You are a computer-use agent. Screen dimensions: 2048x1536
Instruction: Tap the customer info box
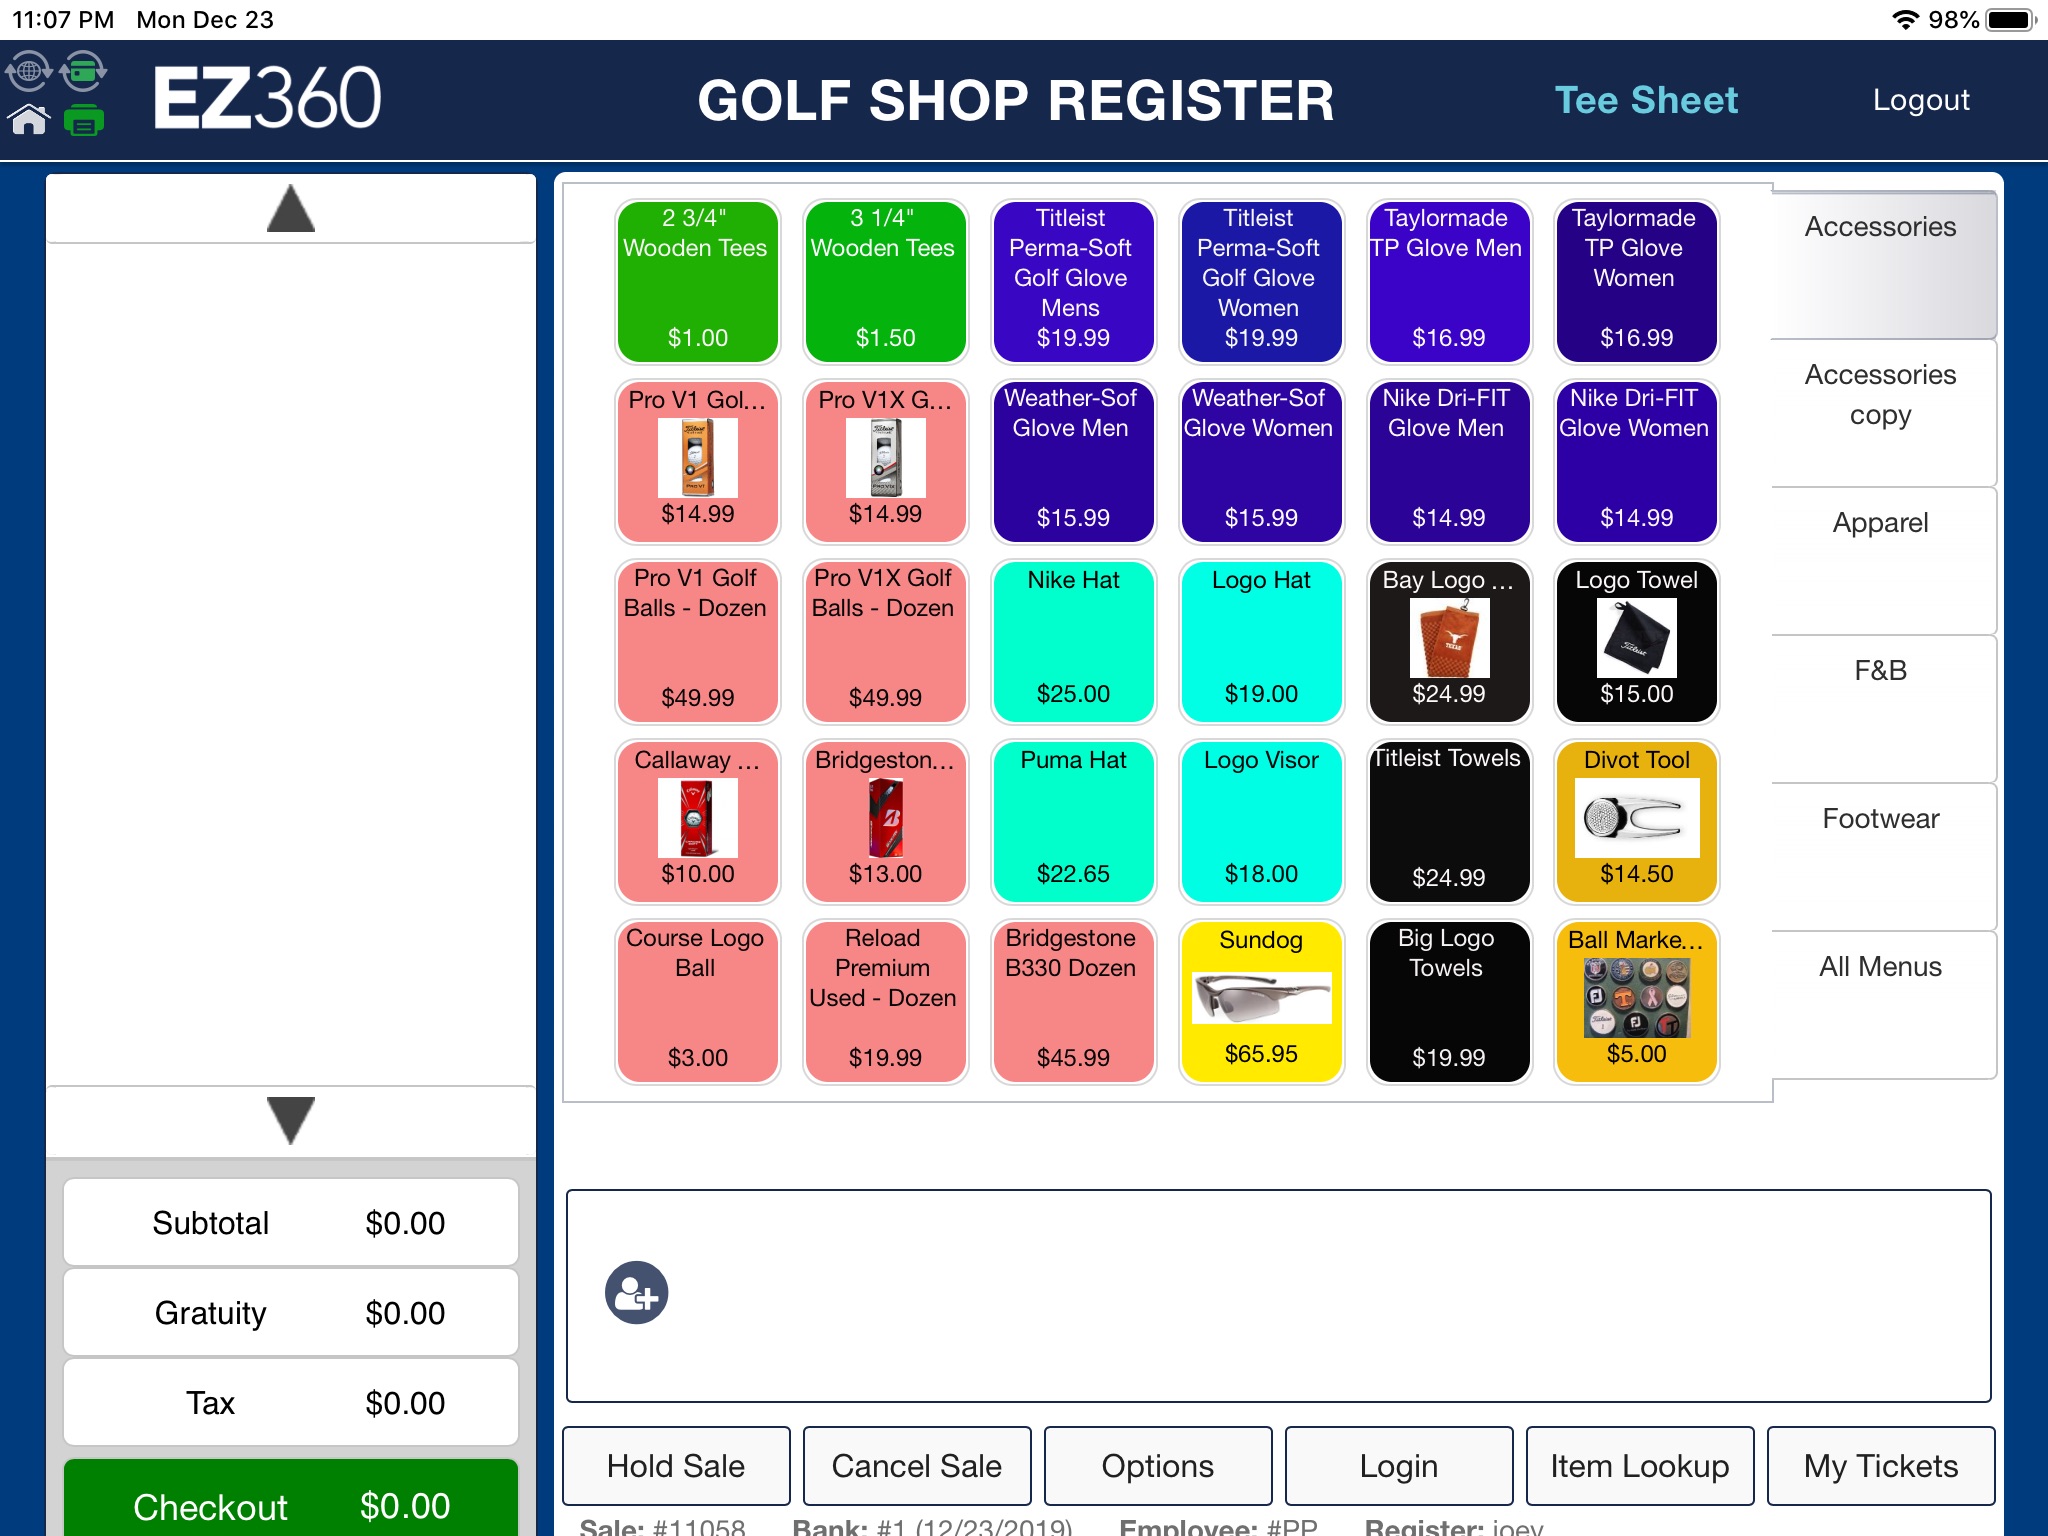click(1278, 1295)
